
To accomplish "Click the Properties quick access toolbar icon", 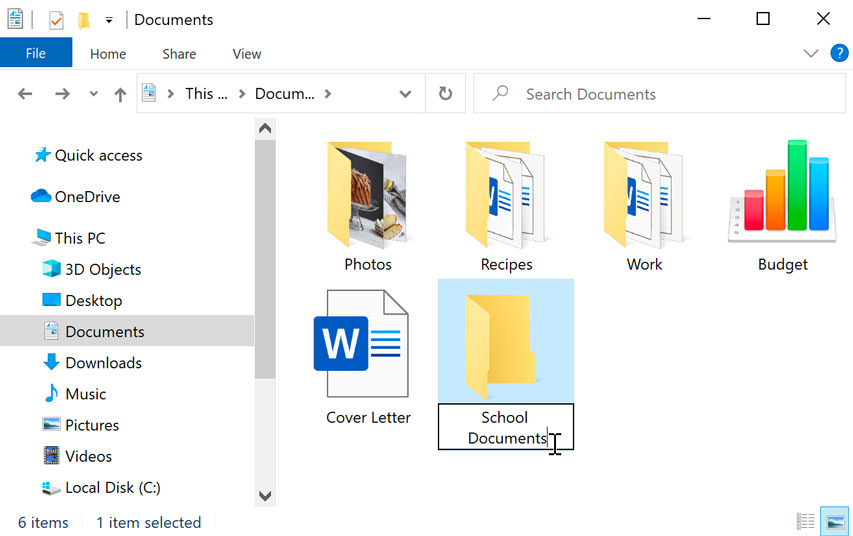I will click(x=56, y=19).
